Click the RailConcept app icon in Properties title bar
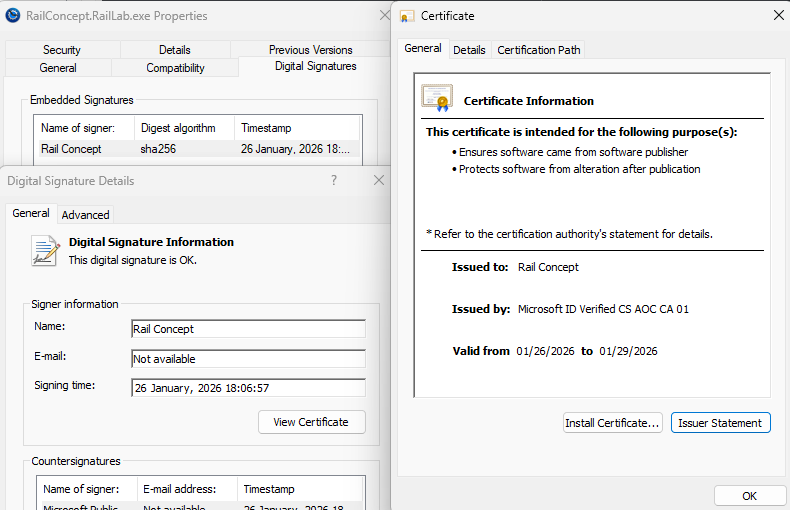The image size is (790, 510). [x=13, y=15]
